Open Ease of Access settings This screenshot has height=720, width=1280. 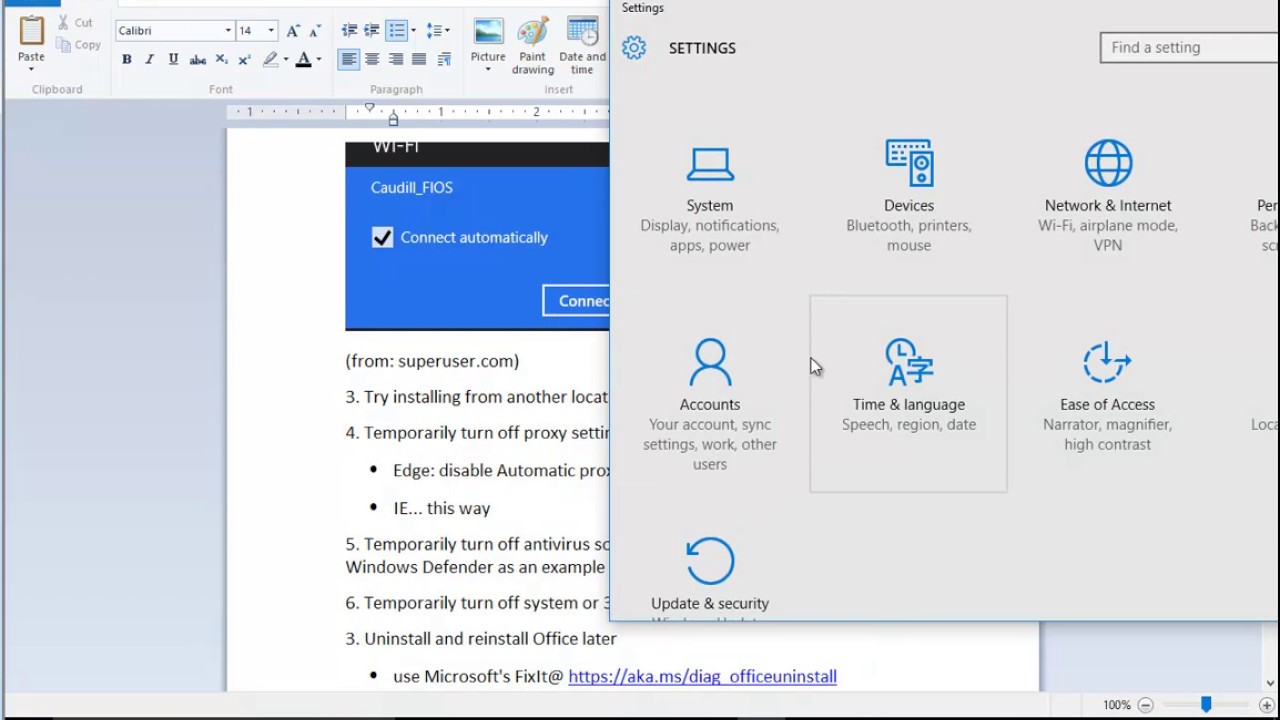coord(1107,394)
